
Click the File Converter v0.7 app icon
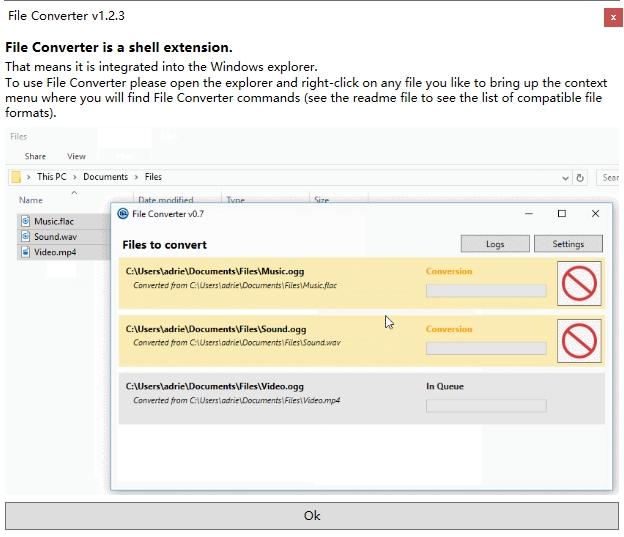coord(123,214)
